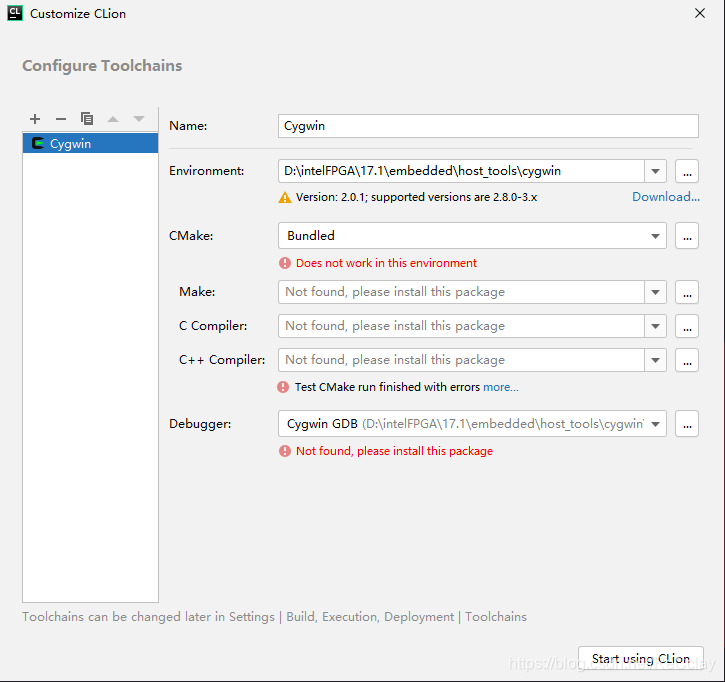Remove selected toolchain with minus icon
The height and width of the screenshot is (682, 725).
tap(61, 119)
